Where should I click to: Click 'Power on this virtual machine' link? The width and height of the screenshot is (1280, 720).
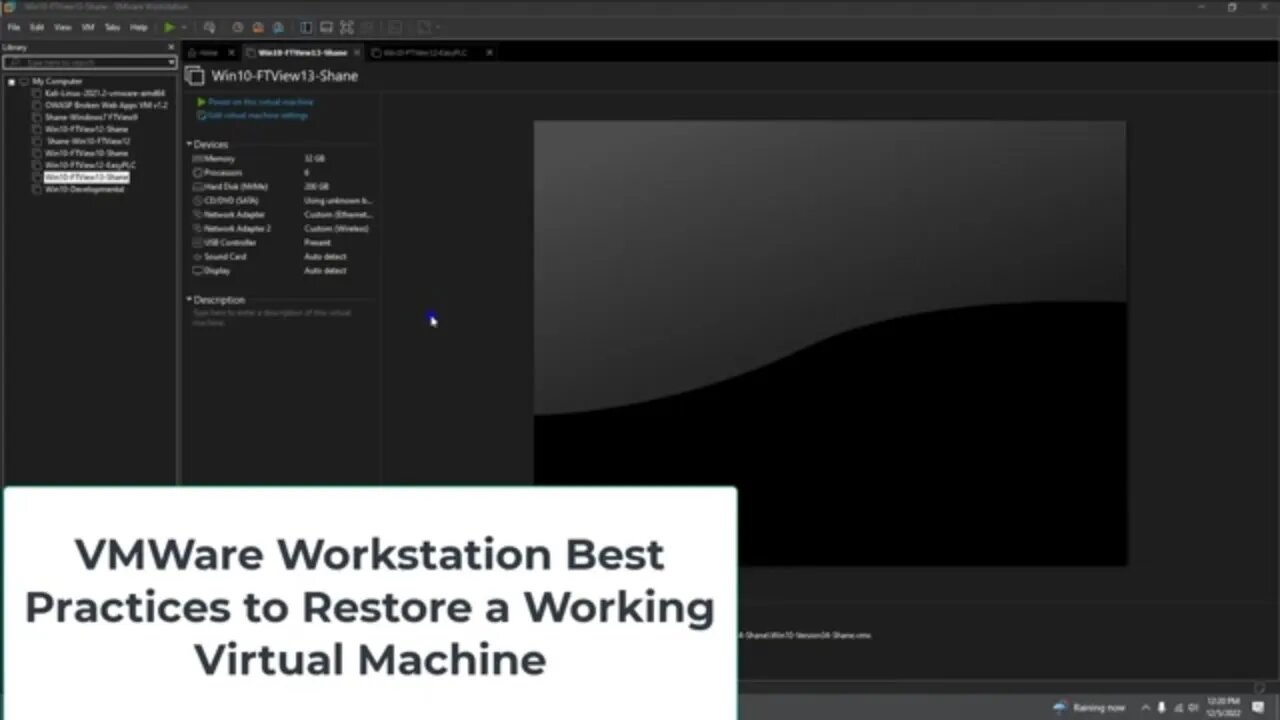click(260, 101)
